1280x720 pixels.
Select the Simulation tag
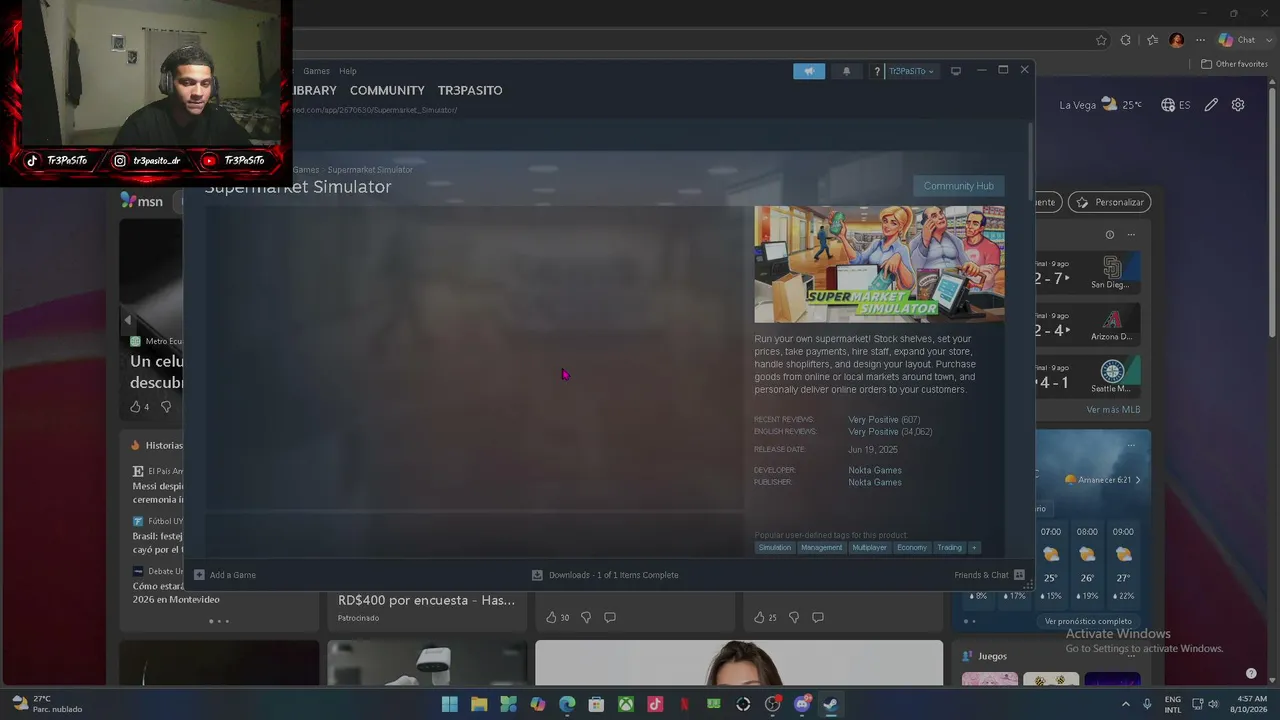(774, 548)
